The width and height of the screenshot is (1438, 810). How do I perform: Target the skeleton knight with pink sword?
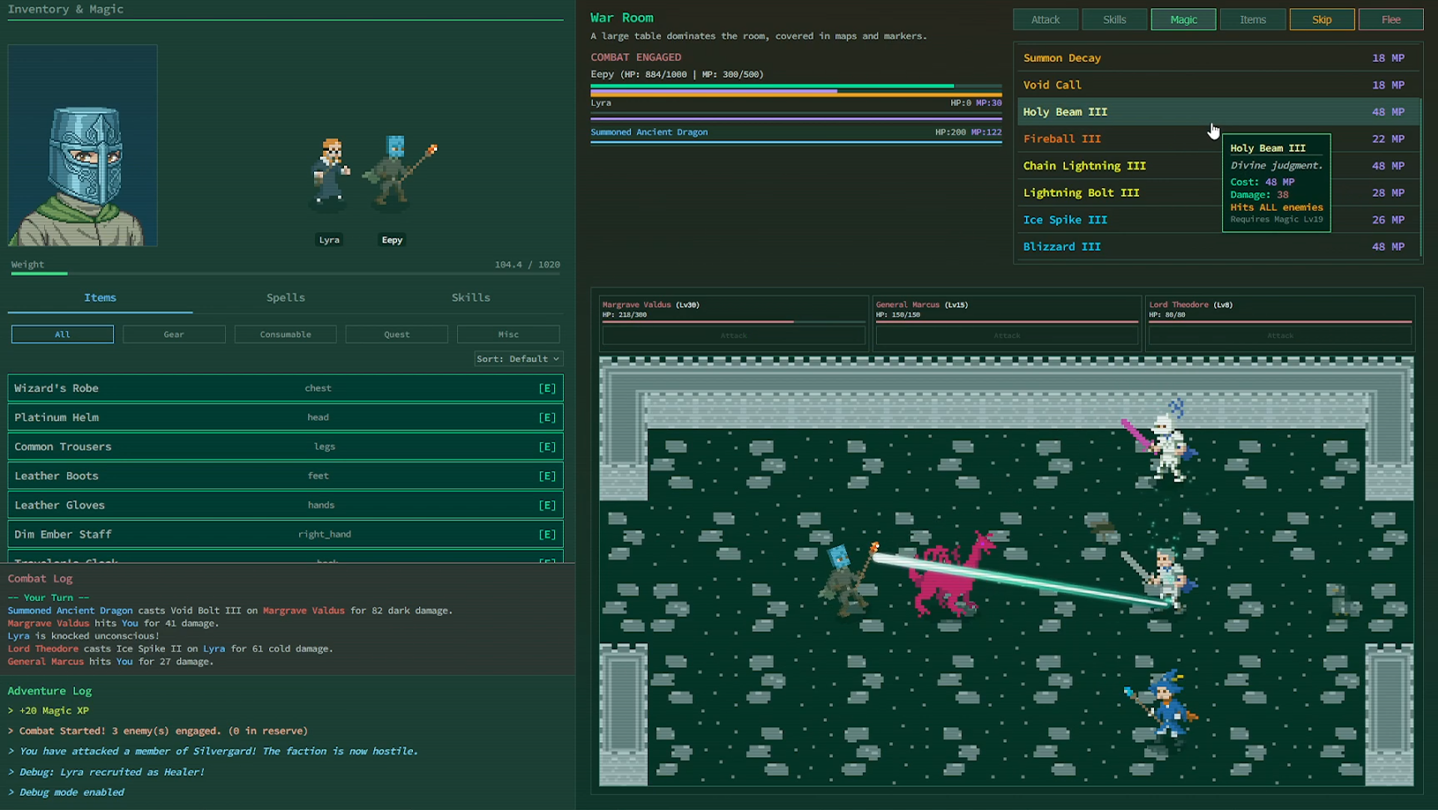click(1163, 446)
